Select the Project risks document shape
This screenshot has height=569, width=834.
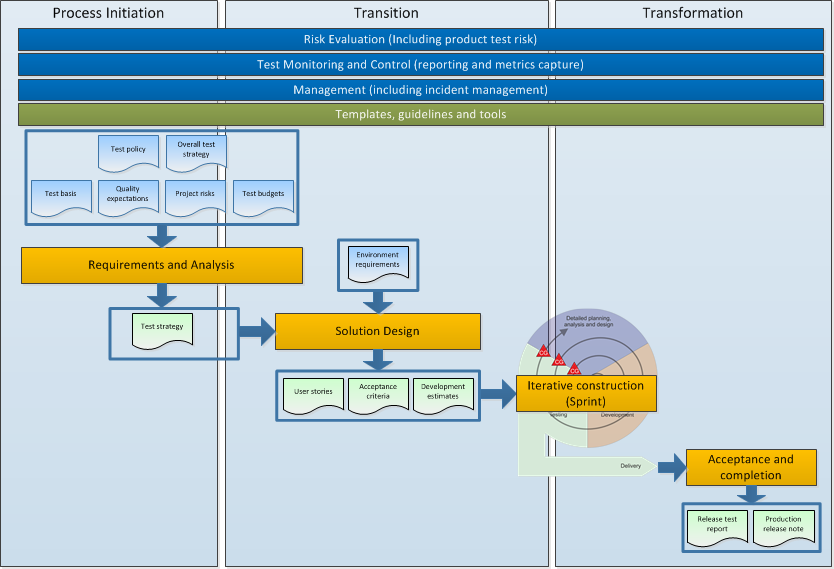(x=195, y=198)
